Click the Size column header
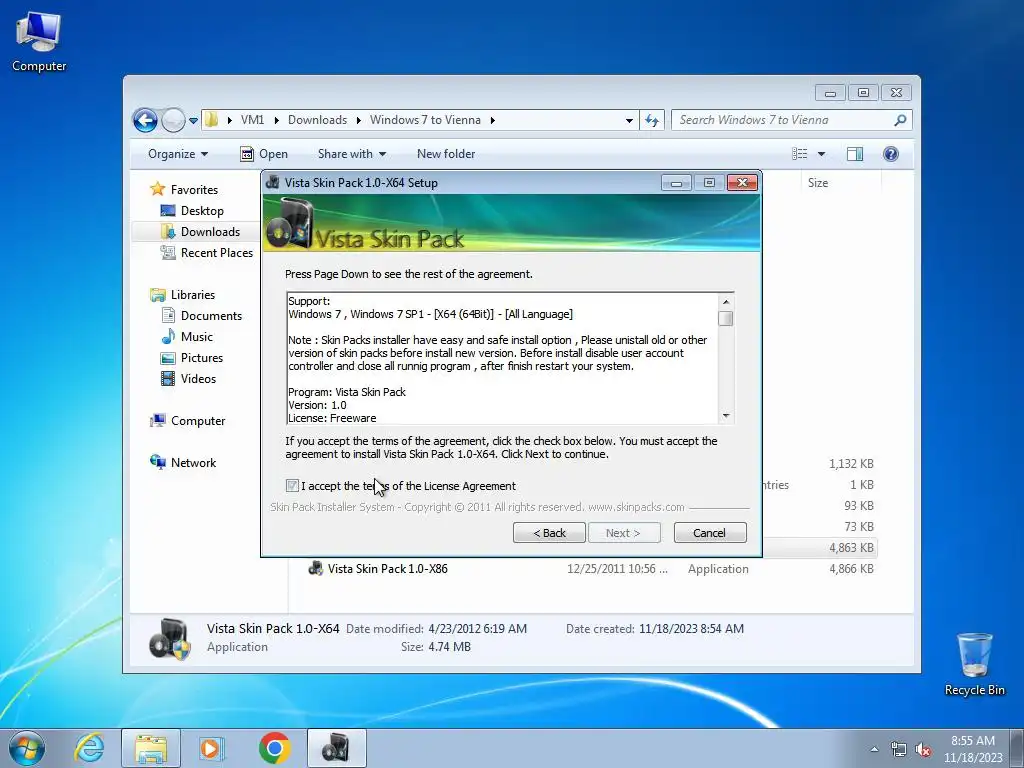 tap(818, 183)
